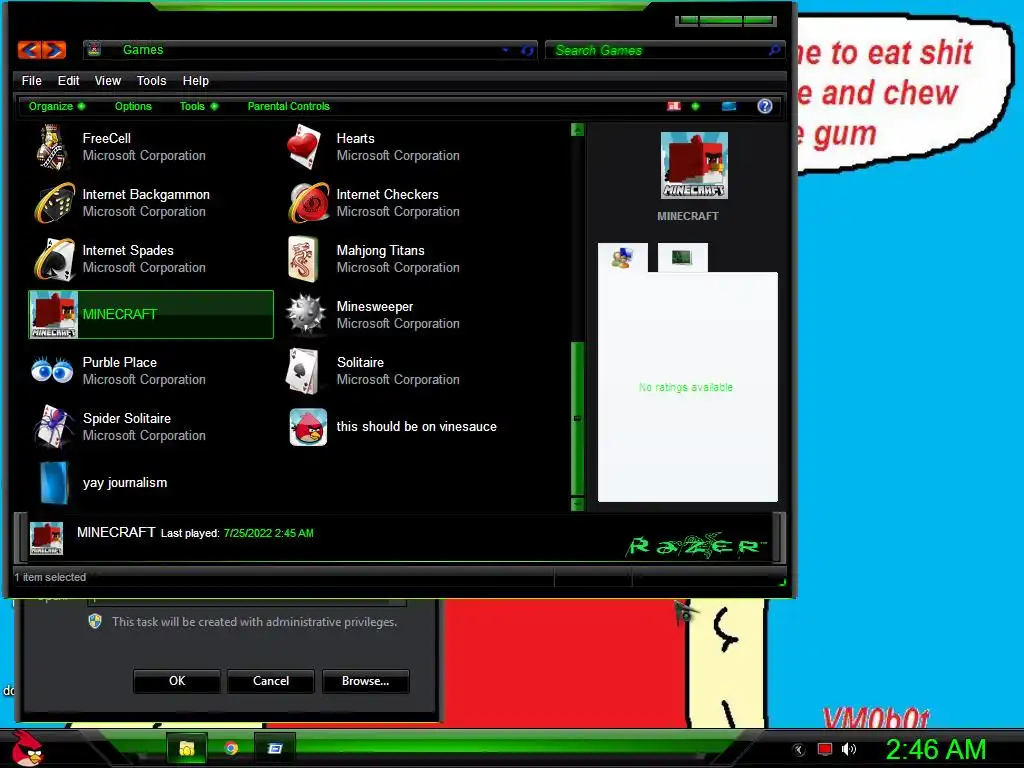
Task: Open the help question mark icon
Action: click(x=765, y=106)
